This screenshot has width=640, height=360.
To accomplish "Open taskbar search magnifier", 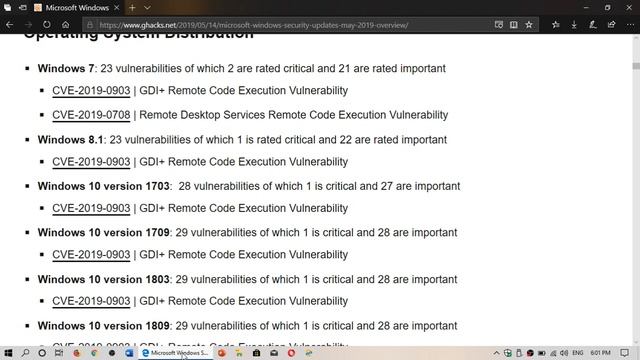I will pos(25,353).
